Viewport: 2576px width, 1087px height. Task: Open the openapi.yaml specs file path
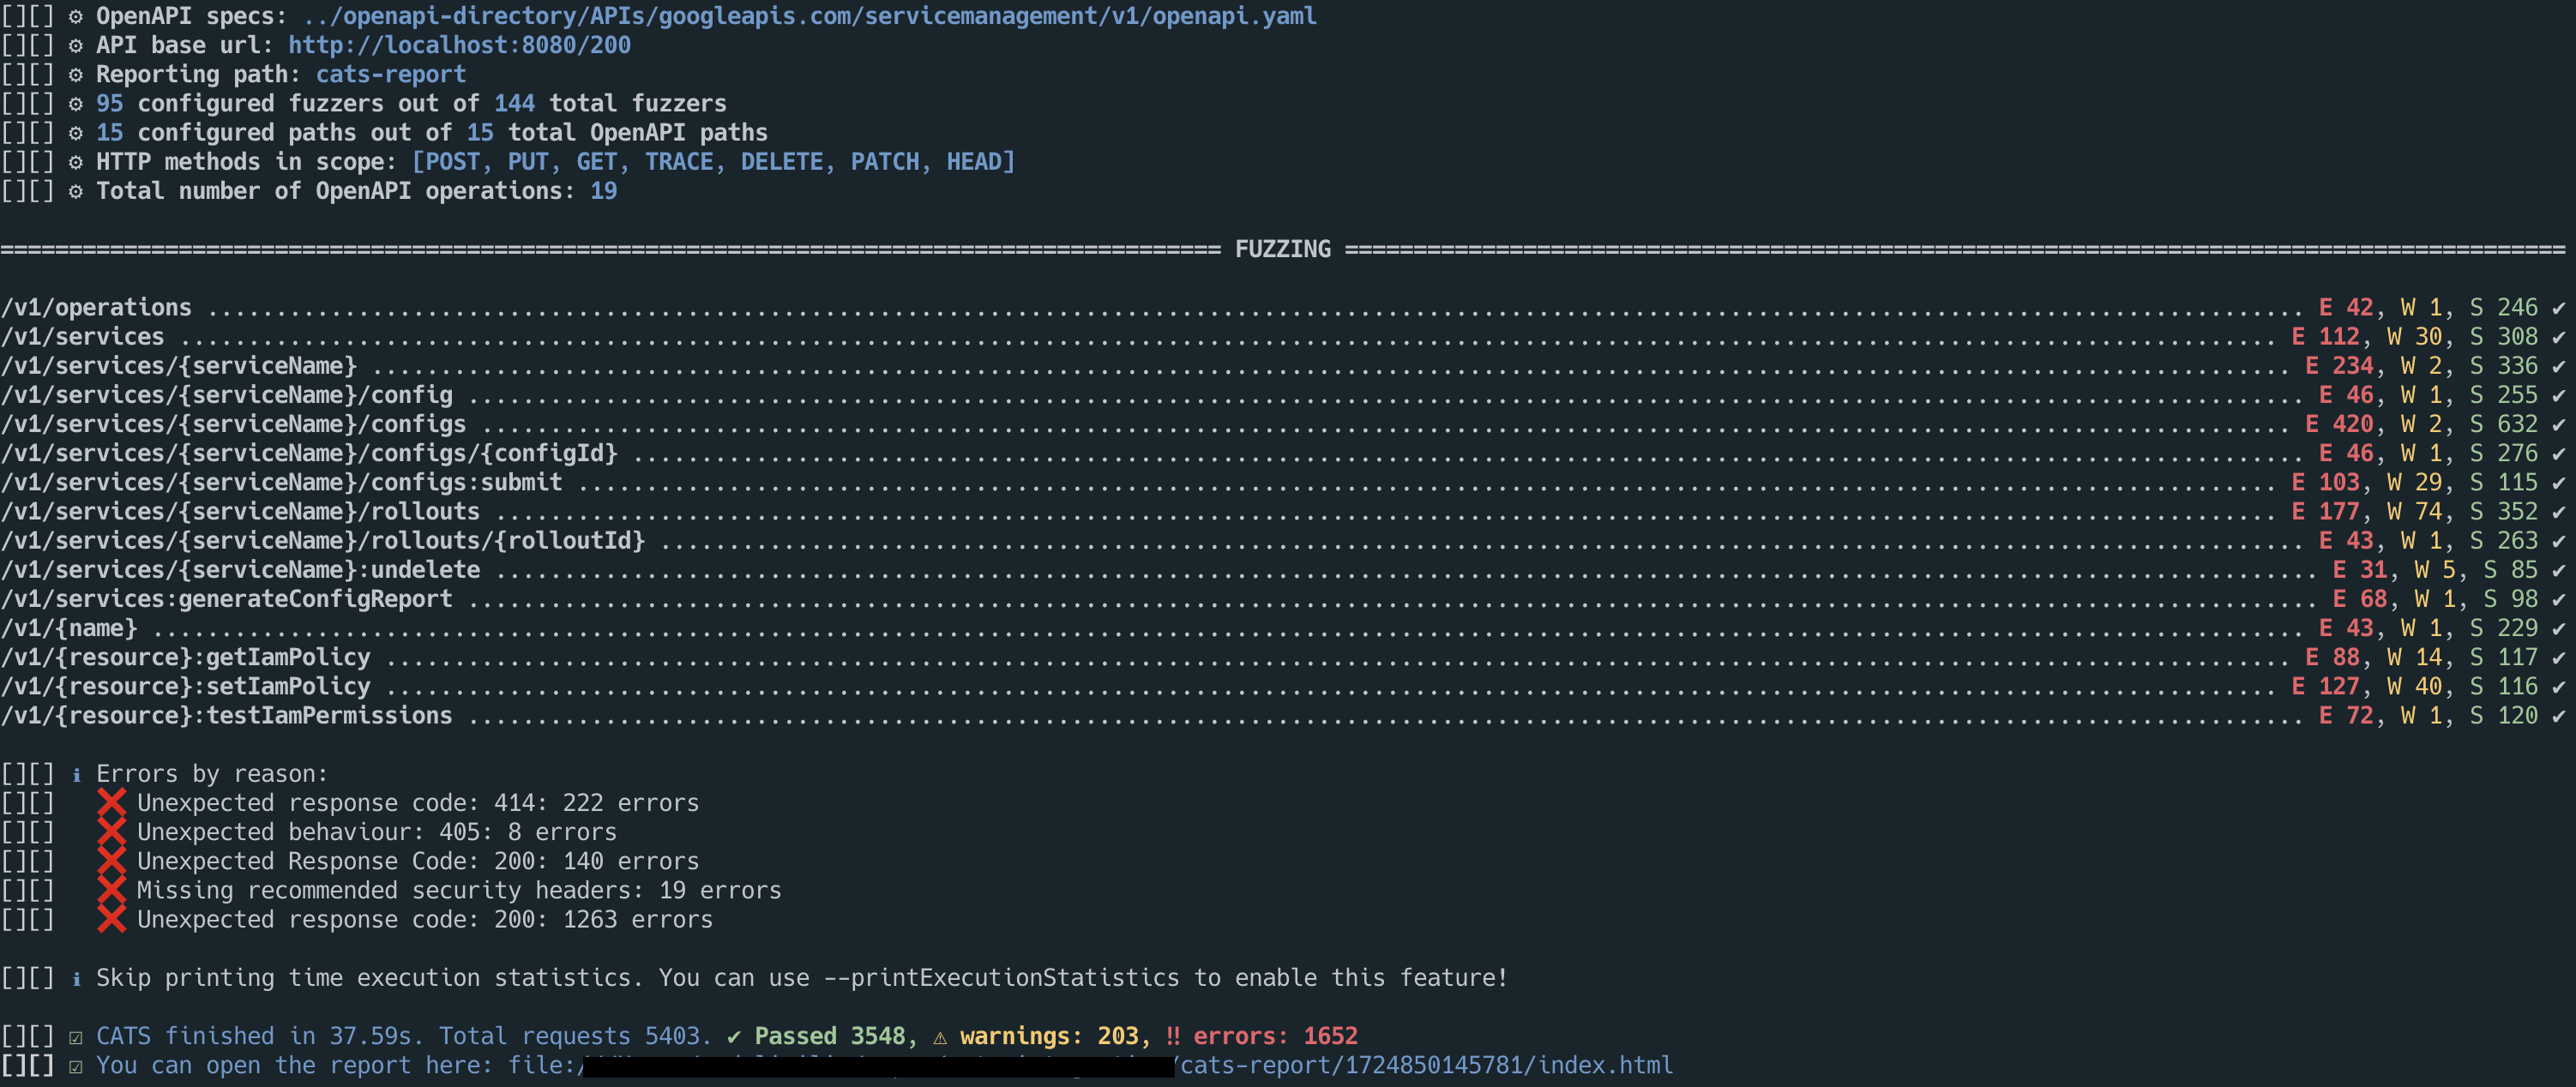[809, 16]
